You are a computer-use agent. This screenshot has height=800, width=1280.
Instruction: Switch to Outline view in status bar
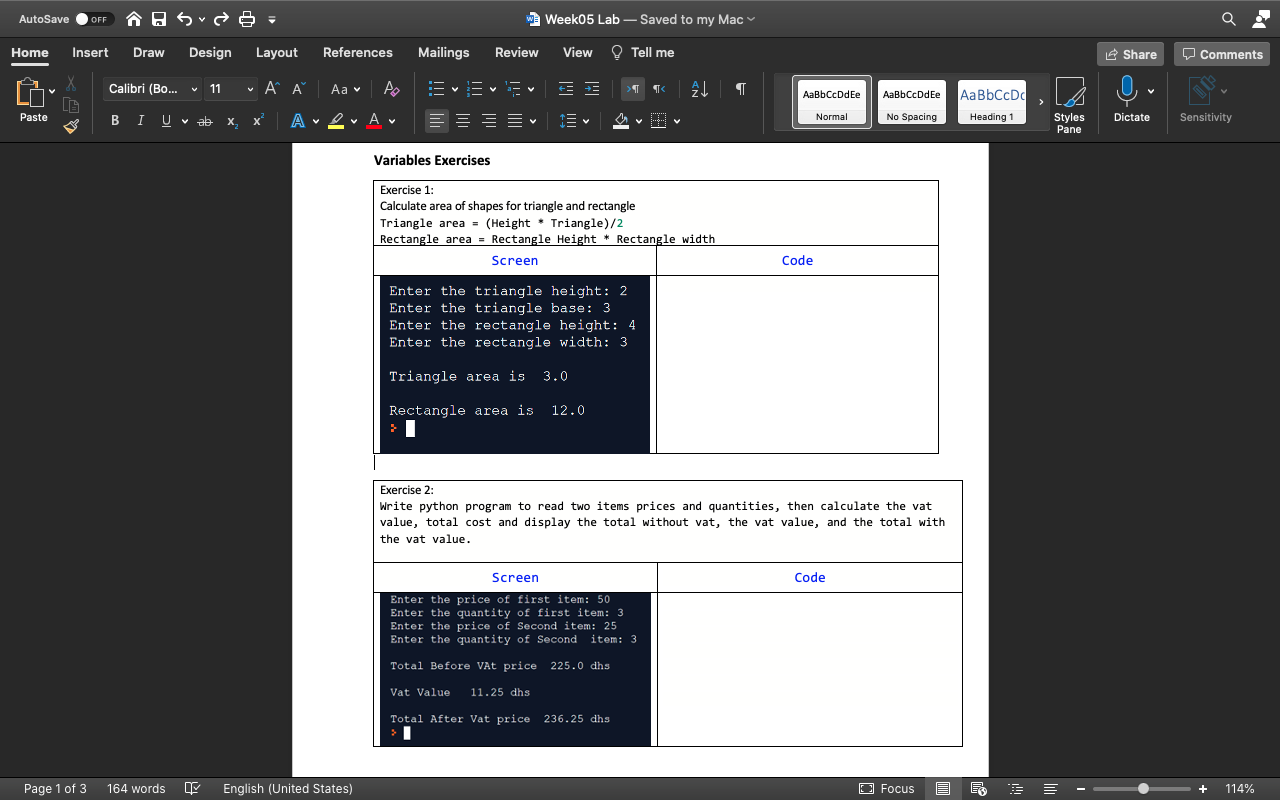click(x=1015, y=788)
